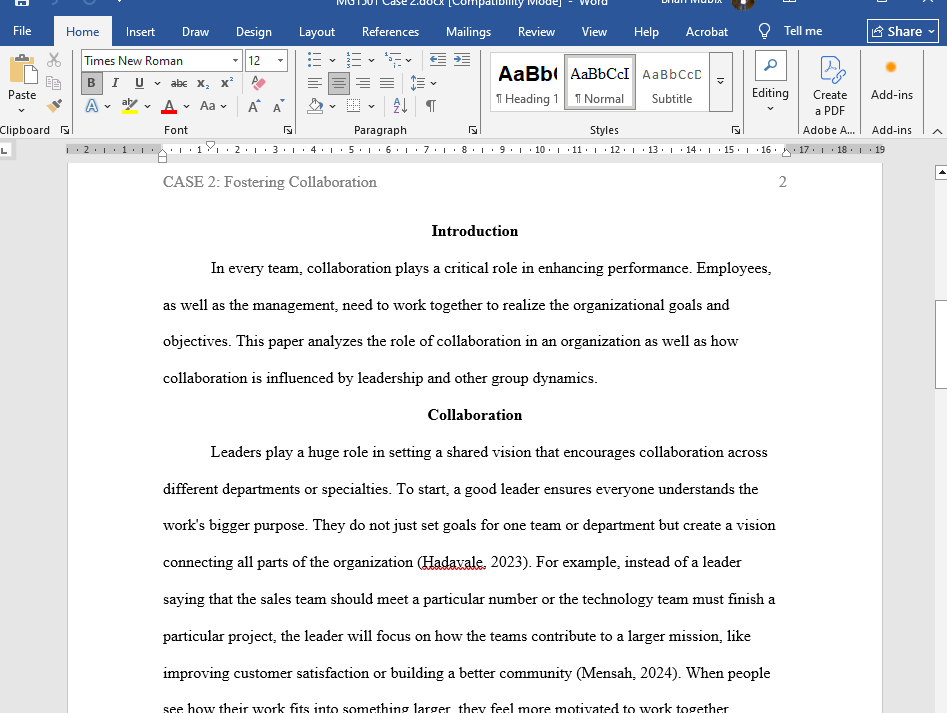Toggle Italic formatting
The image size is (947, 713).
[115, 83]
